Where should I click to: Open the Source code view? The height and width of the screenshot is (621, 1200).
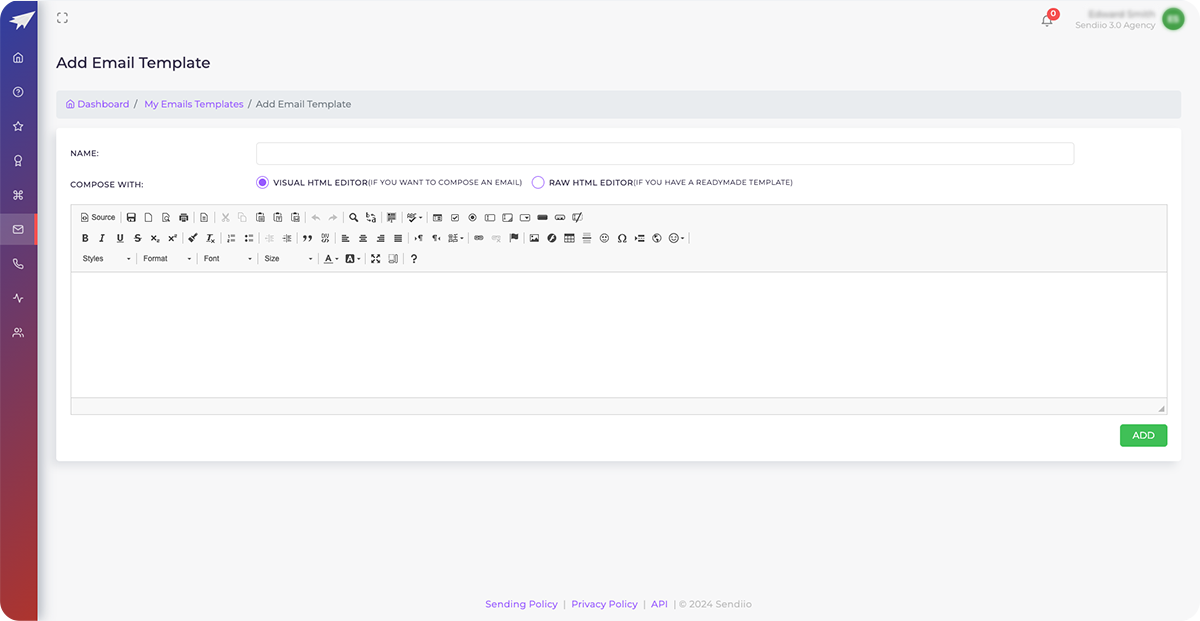(x=97, y=217)
